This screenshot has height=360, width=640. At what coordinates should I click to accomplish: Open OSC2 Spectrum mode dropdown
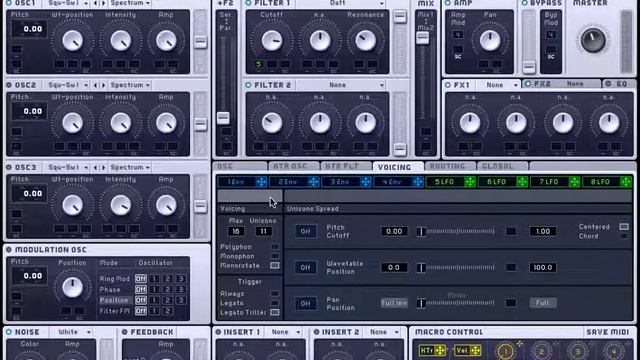[x=130, y=85]
